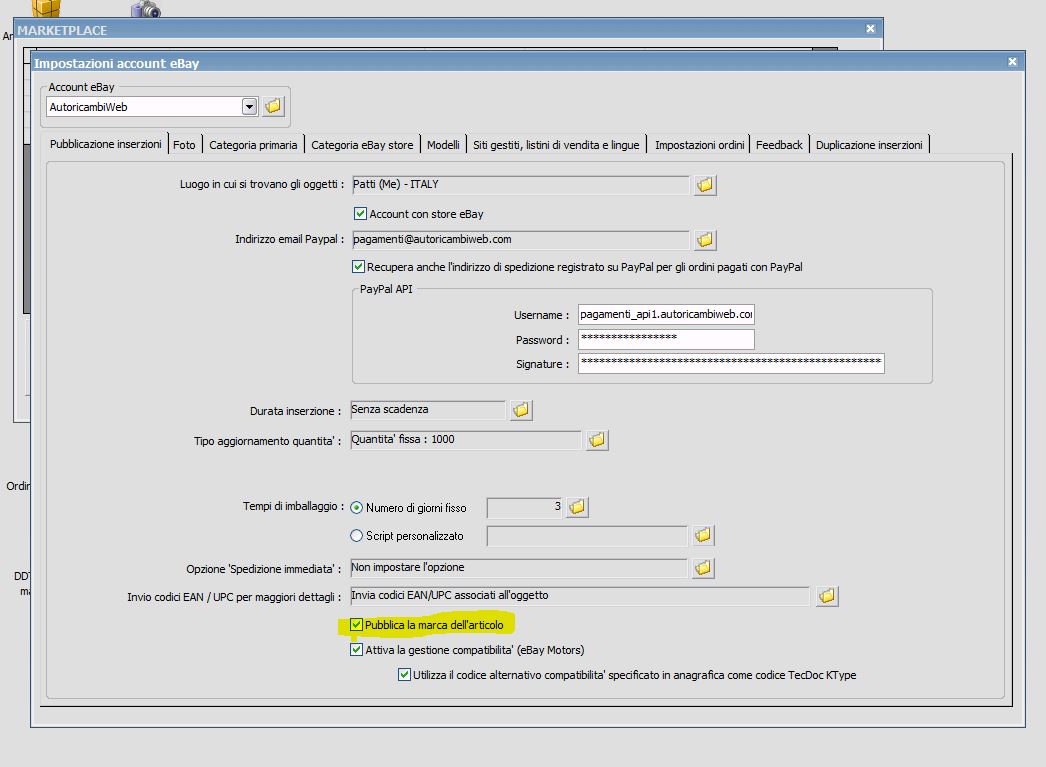Click the Non impostare l'opzione field
This screenshot has height=767, width=1046.
click(x=518, y=568)
